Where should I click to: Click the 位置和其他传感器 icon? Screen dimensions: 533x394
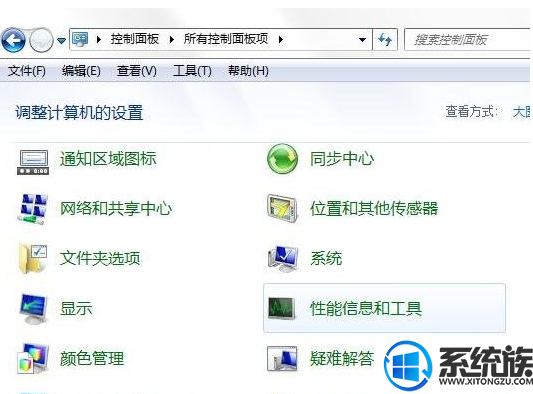pyautogui.click(x=282, y=208)
